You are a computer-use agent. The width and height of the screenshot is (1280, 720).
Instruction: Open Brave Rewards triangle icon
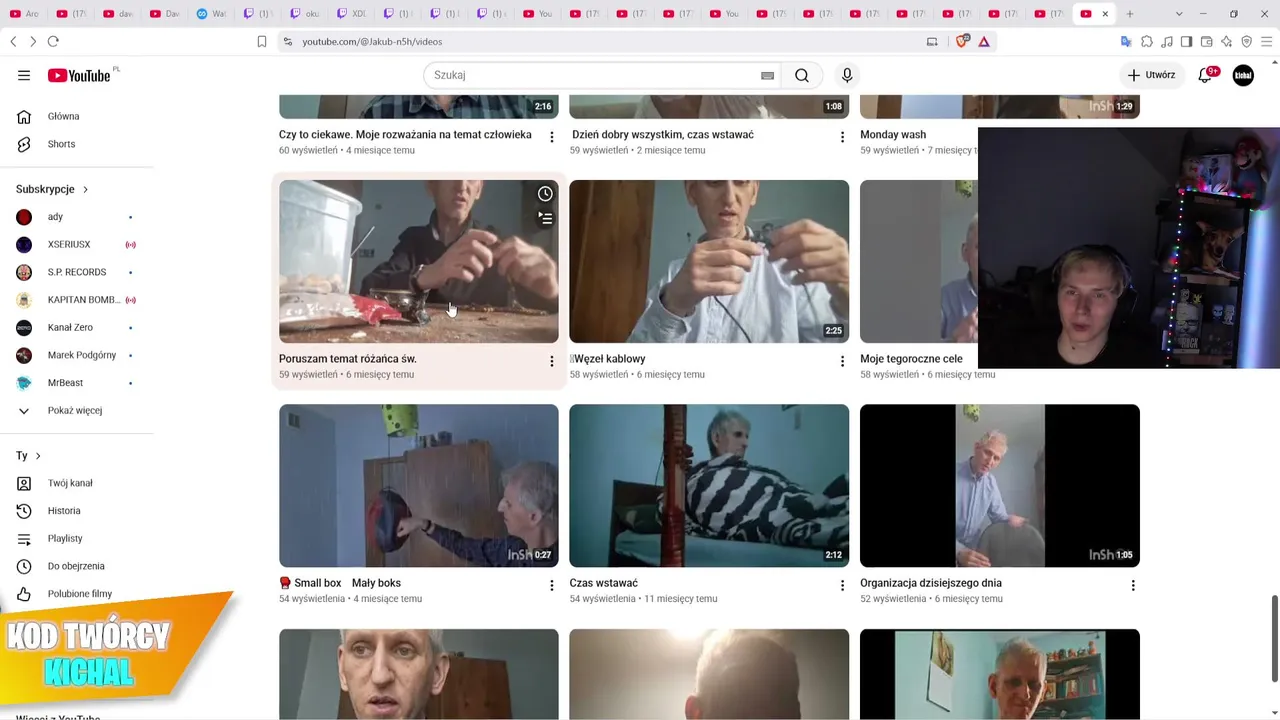point(984,41)
